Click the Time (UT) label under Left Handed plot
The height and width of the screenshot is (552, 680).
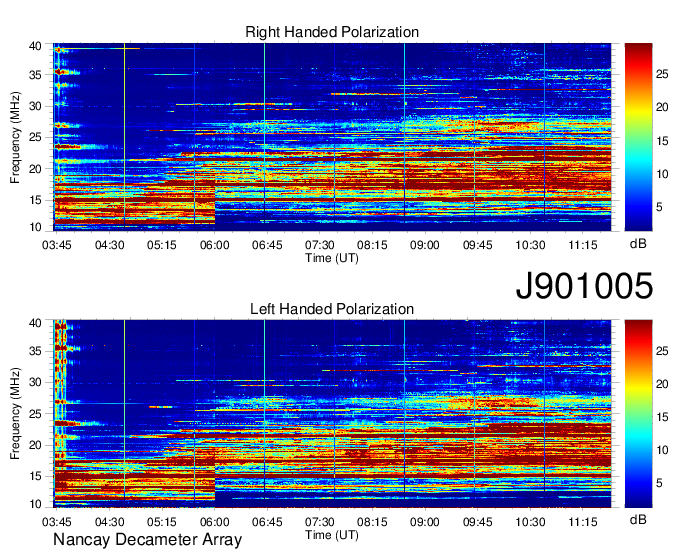click(x=332, y=535)
